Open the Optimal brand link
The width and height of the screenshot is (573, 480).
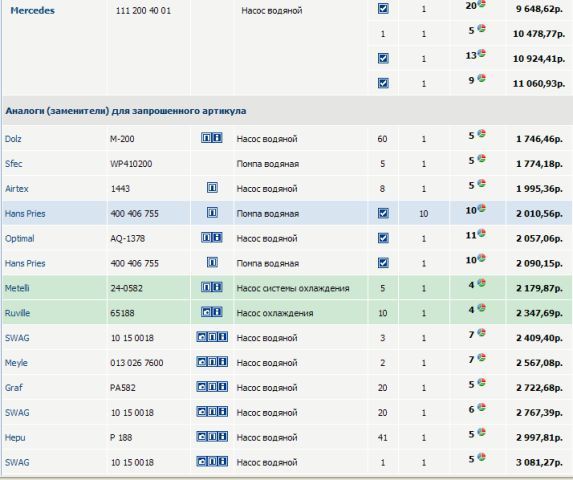[x=20, y=239]
